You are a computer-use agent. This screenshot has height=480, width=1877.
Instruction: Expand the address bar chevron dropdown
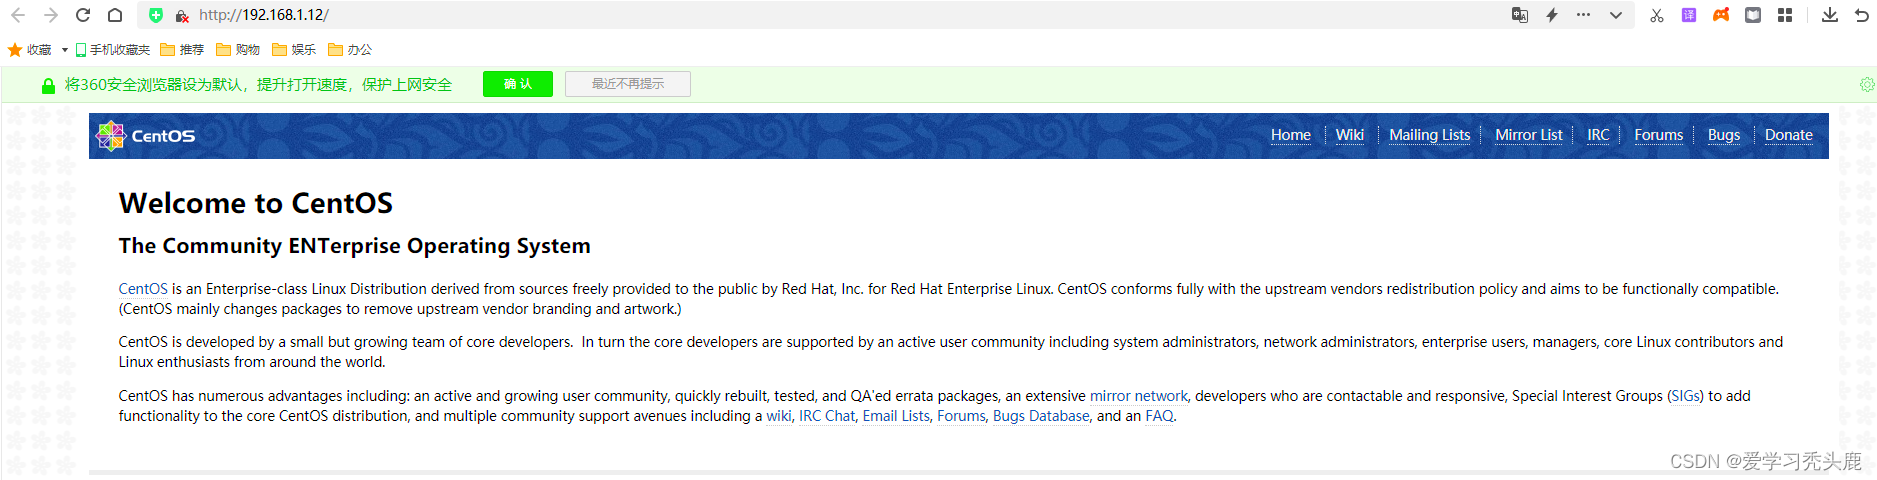1615,15
